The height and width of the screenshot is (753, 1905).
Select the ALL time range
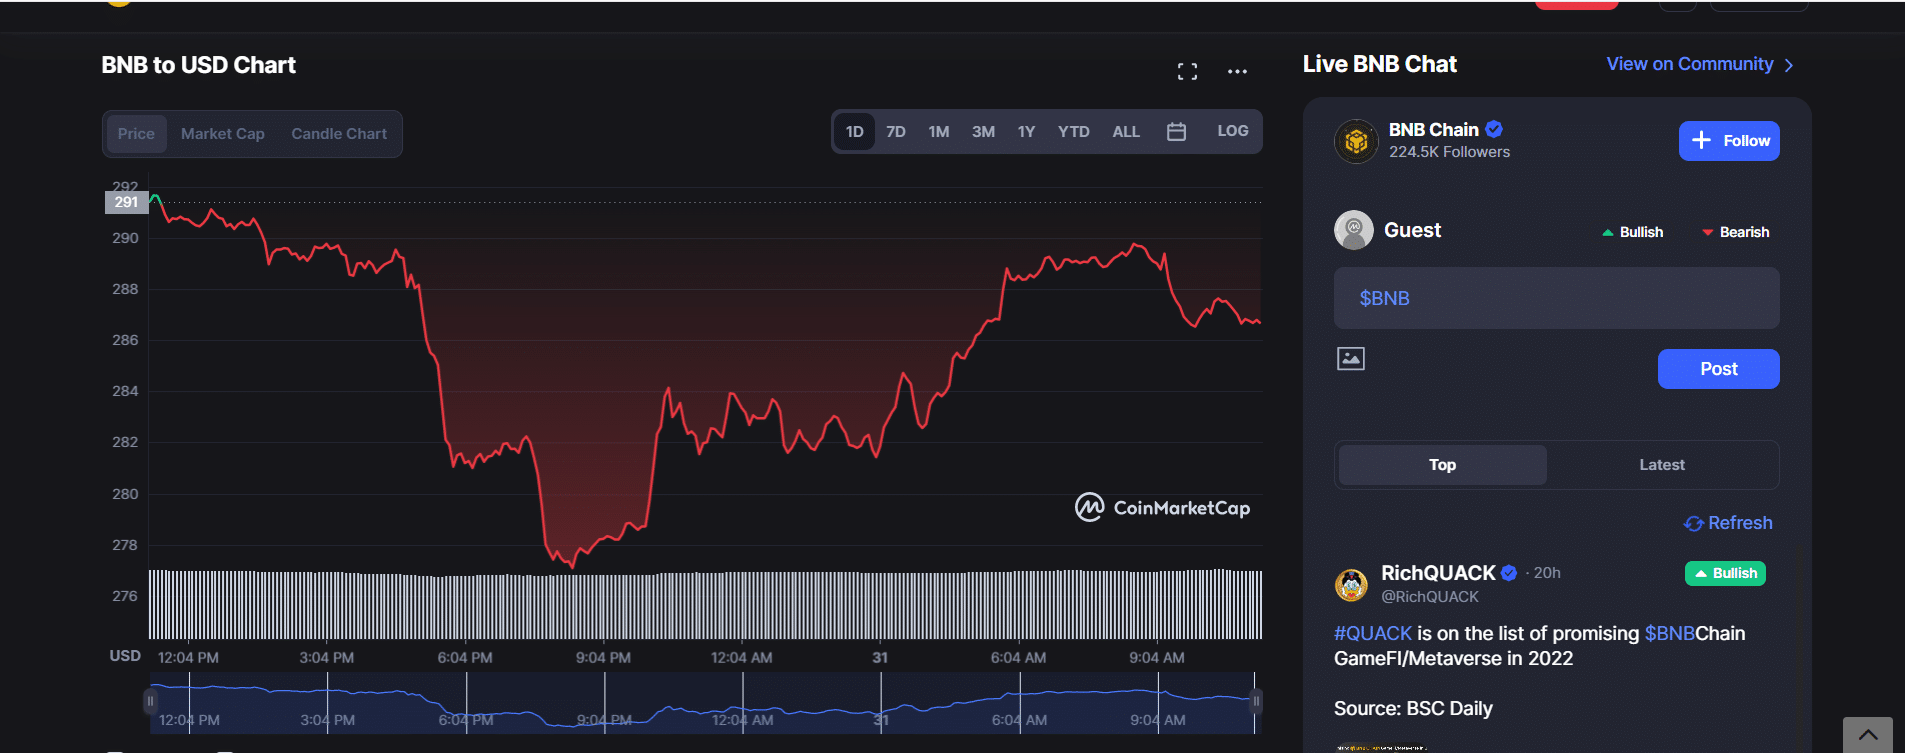click(x=1126, y=132)
